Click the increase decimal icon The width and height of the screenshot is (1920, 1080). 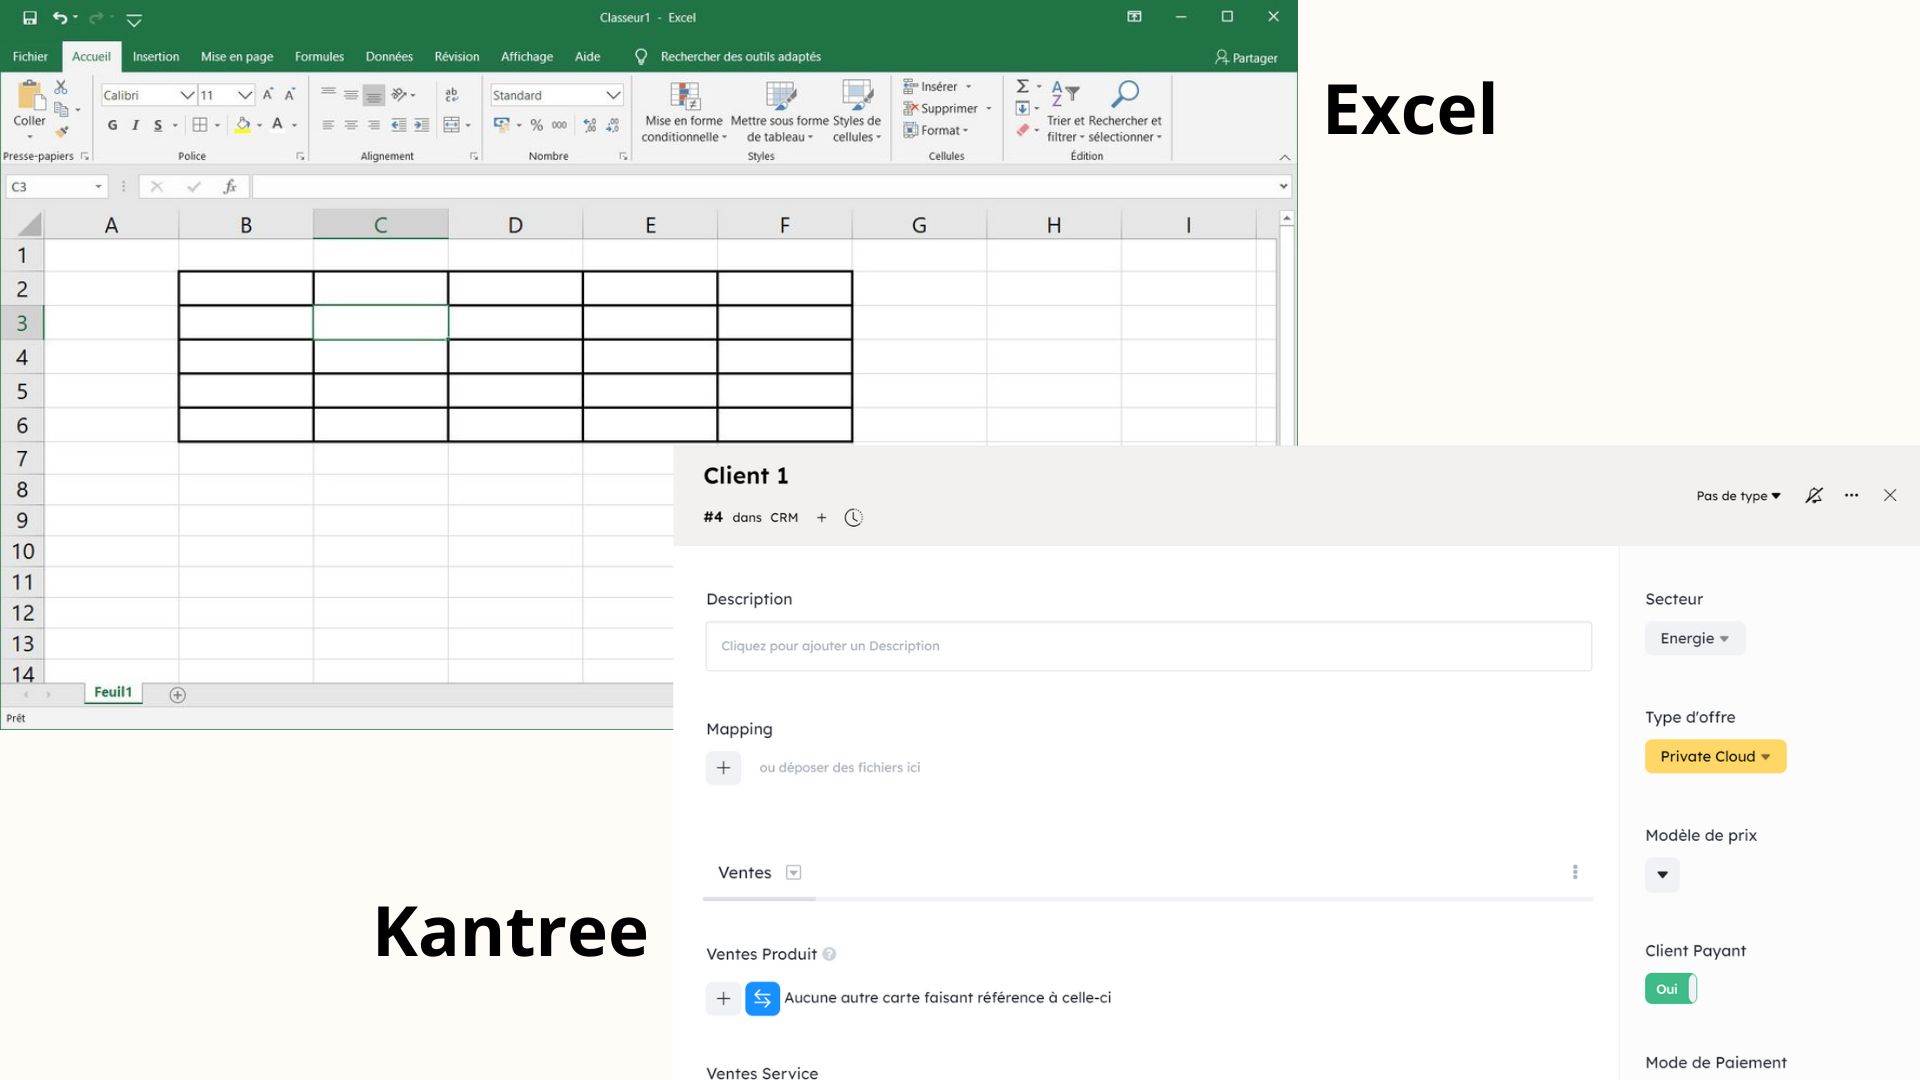(589, 125)
